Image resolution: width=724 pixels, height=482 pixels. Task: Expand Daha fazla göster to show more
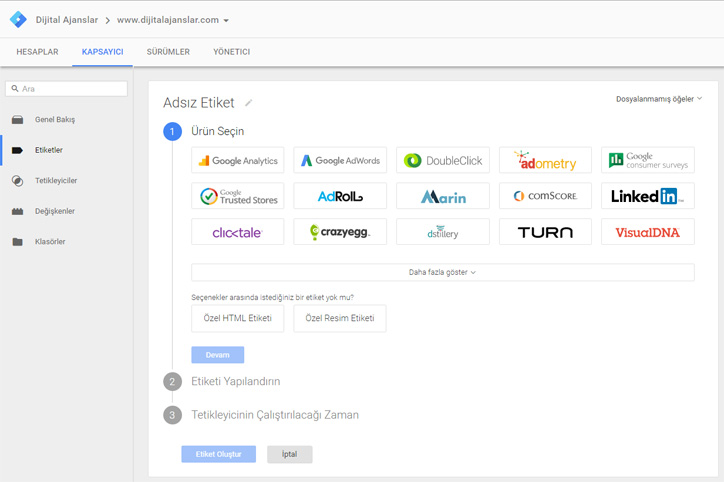[443, 272]
